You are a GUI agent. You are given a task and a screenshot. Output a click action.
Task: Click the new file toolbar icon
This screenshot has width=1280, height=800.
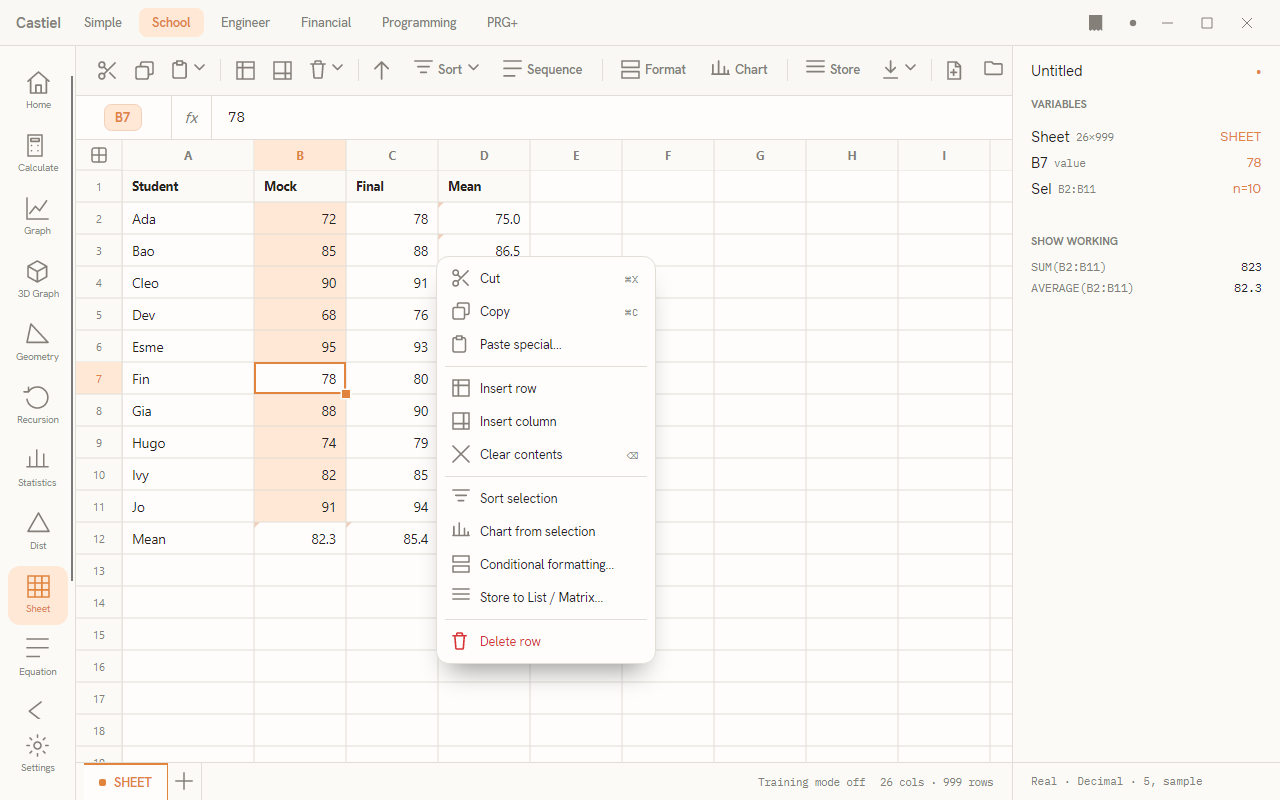coord(954,70)
